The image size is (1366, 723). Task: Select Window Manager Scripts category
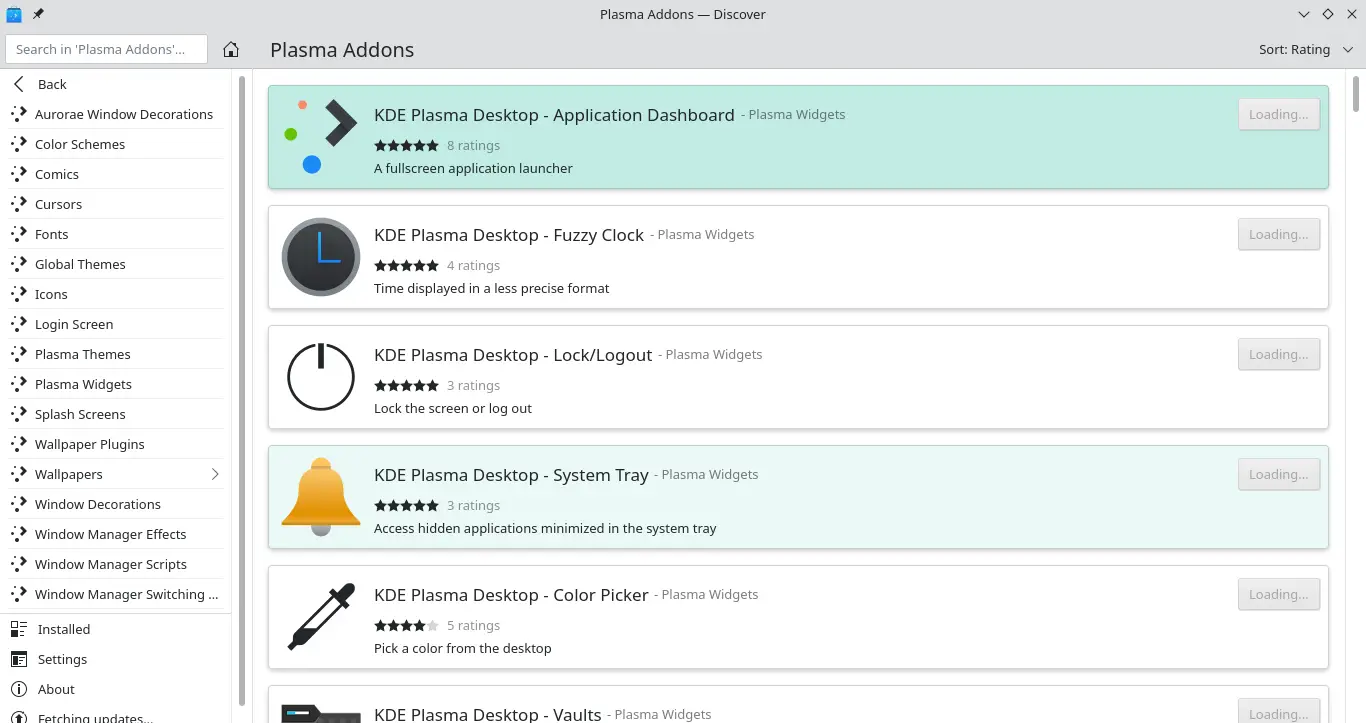tap(116, 564)
